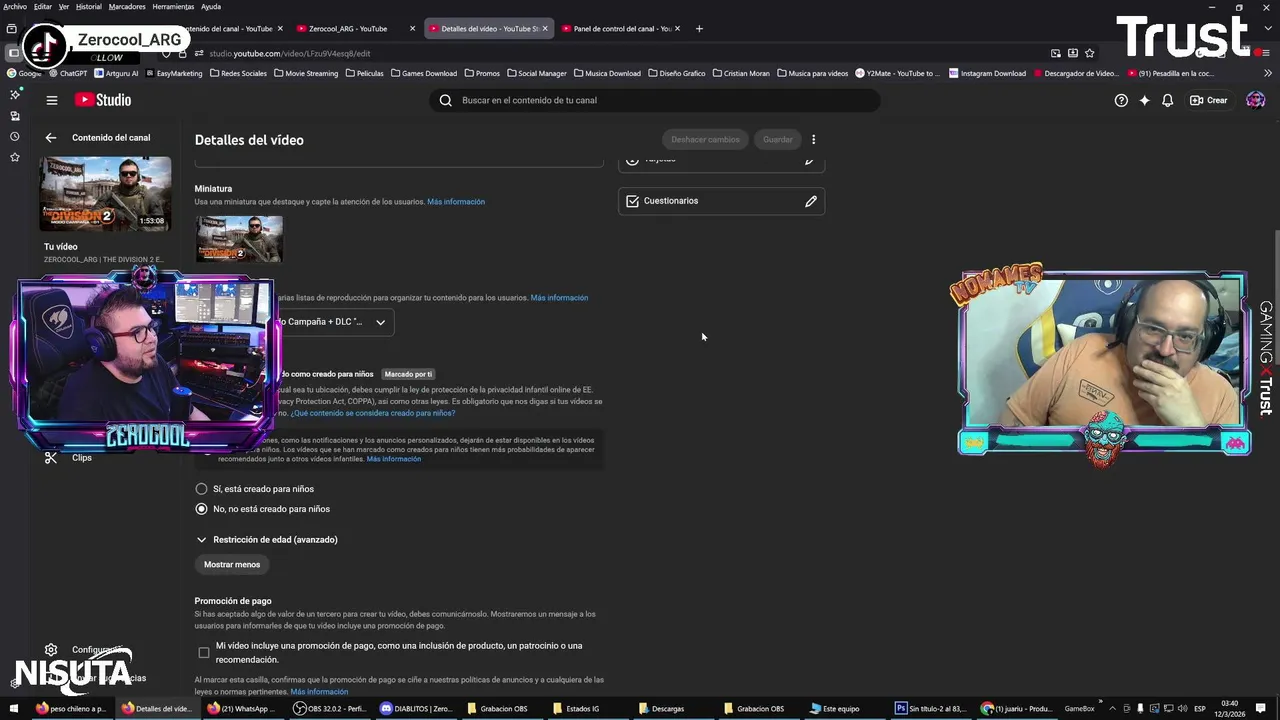Open the Windows Start button
This screenshot has width=1280, height=720.
14,709
